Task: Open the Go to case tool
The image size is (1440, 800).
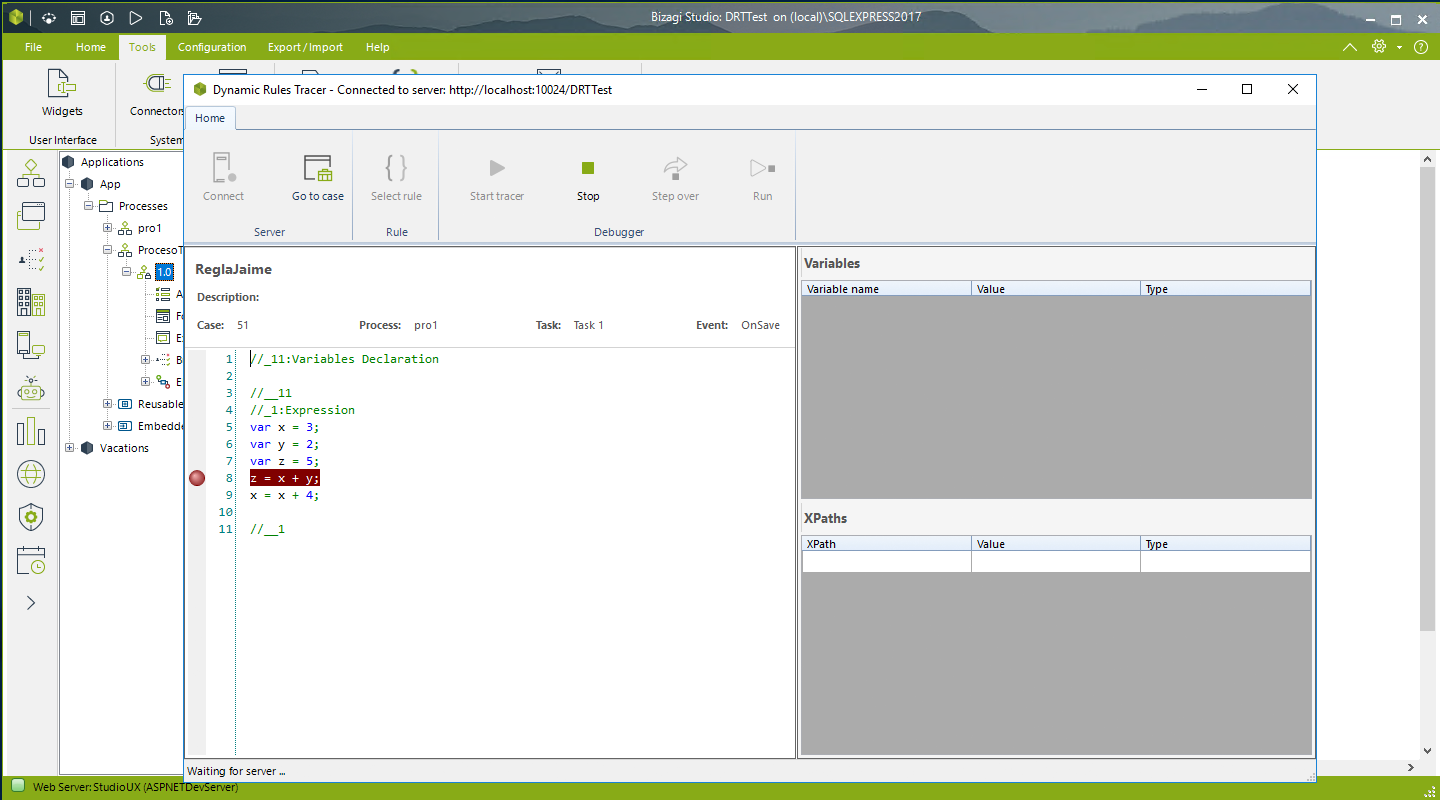Action: point(318,178)
